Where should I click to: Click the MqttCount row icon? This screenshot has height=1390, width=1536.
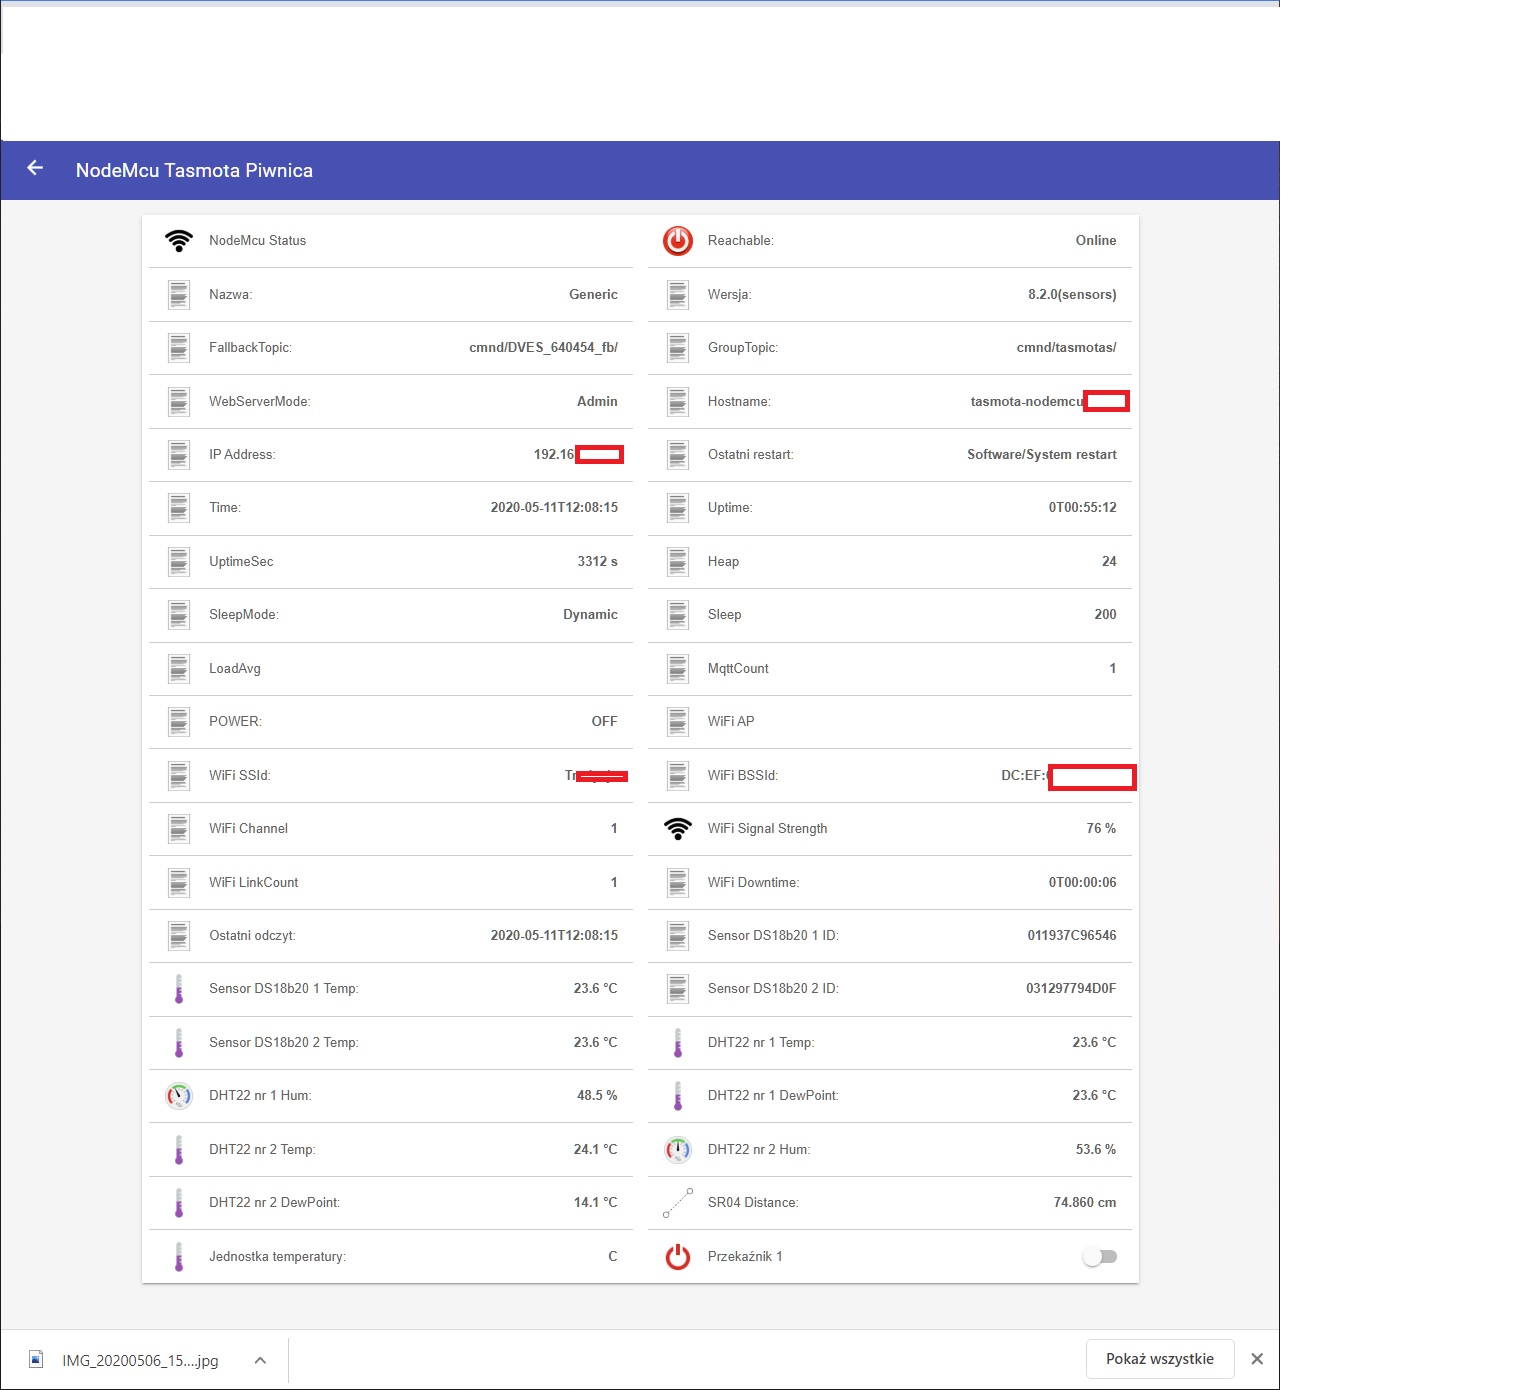click(678, 669)
